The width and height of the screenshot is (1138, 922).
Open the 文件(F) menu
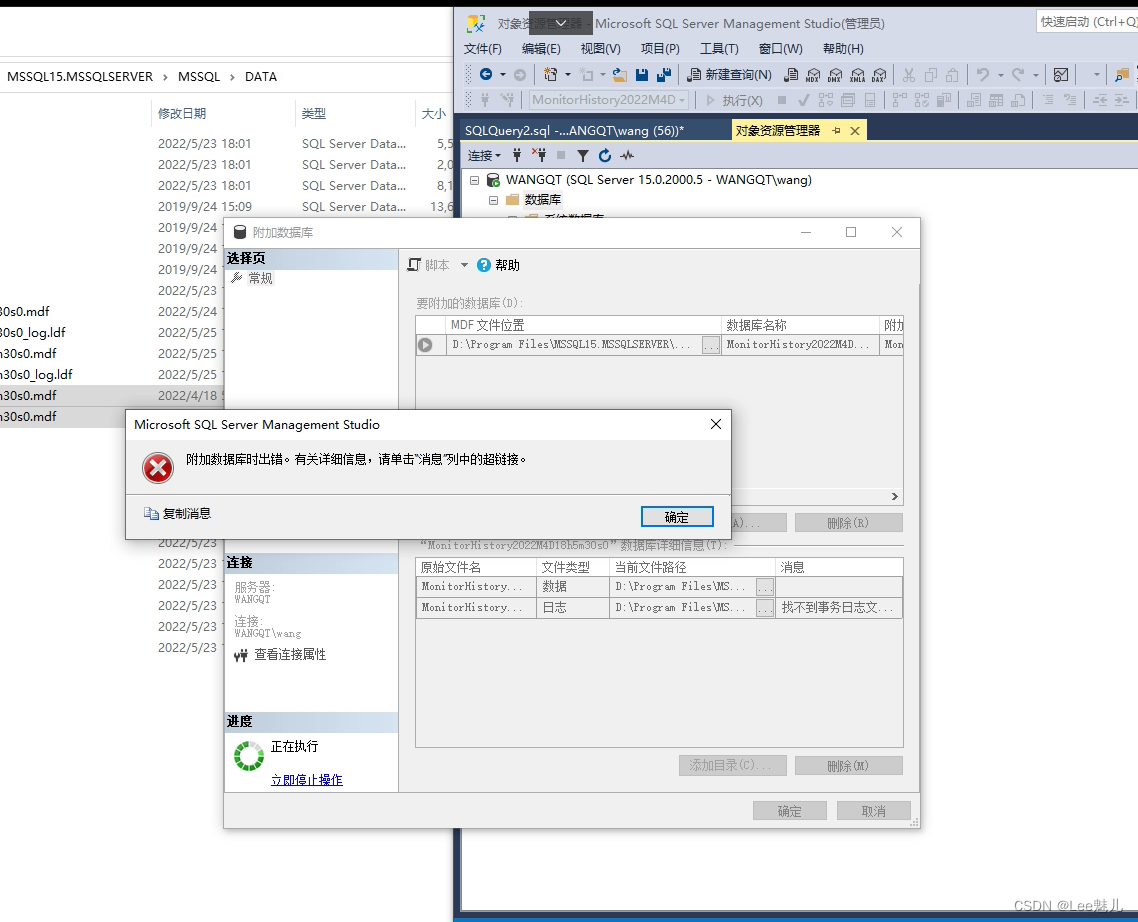483,49
